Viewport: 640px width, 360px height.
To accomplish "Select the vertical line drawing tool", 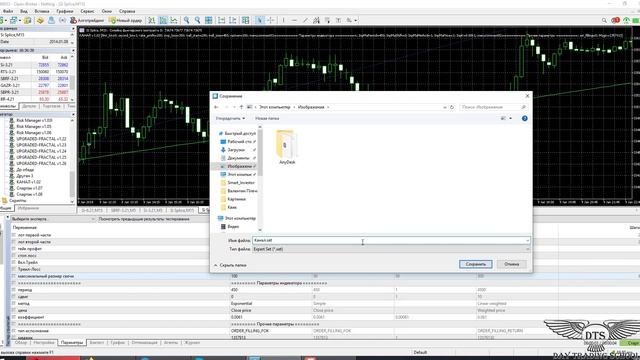I will [x=283, y=20].
